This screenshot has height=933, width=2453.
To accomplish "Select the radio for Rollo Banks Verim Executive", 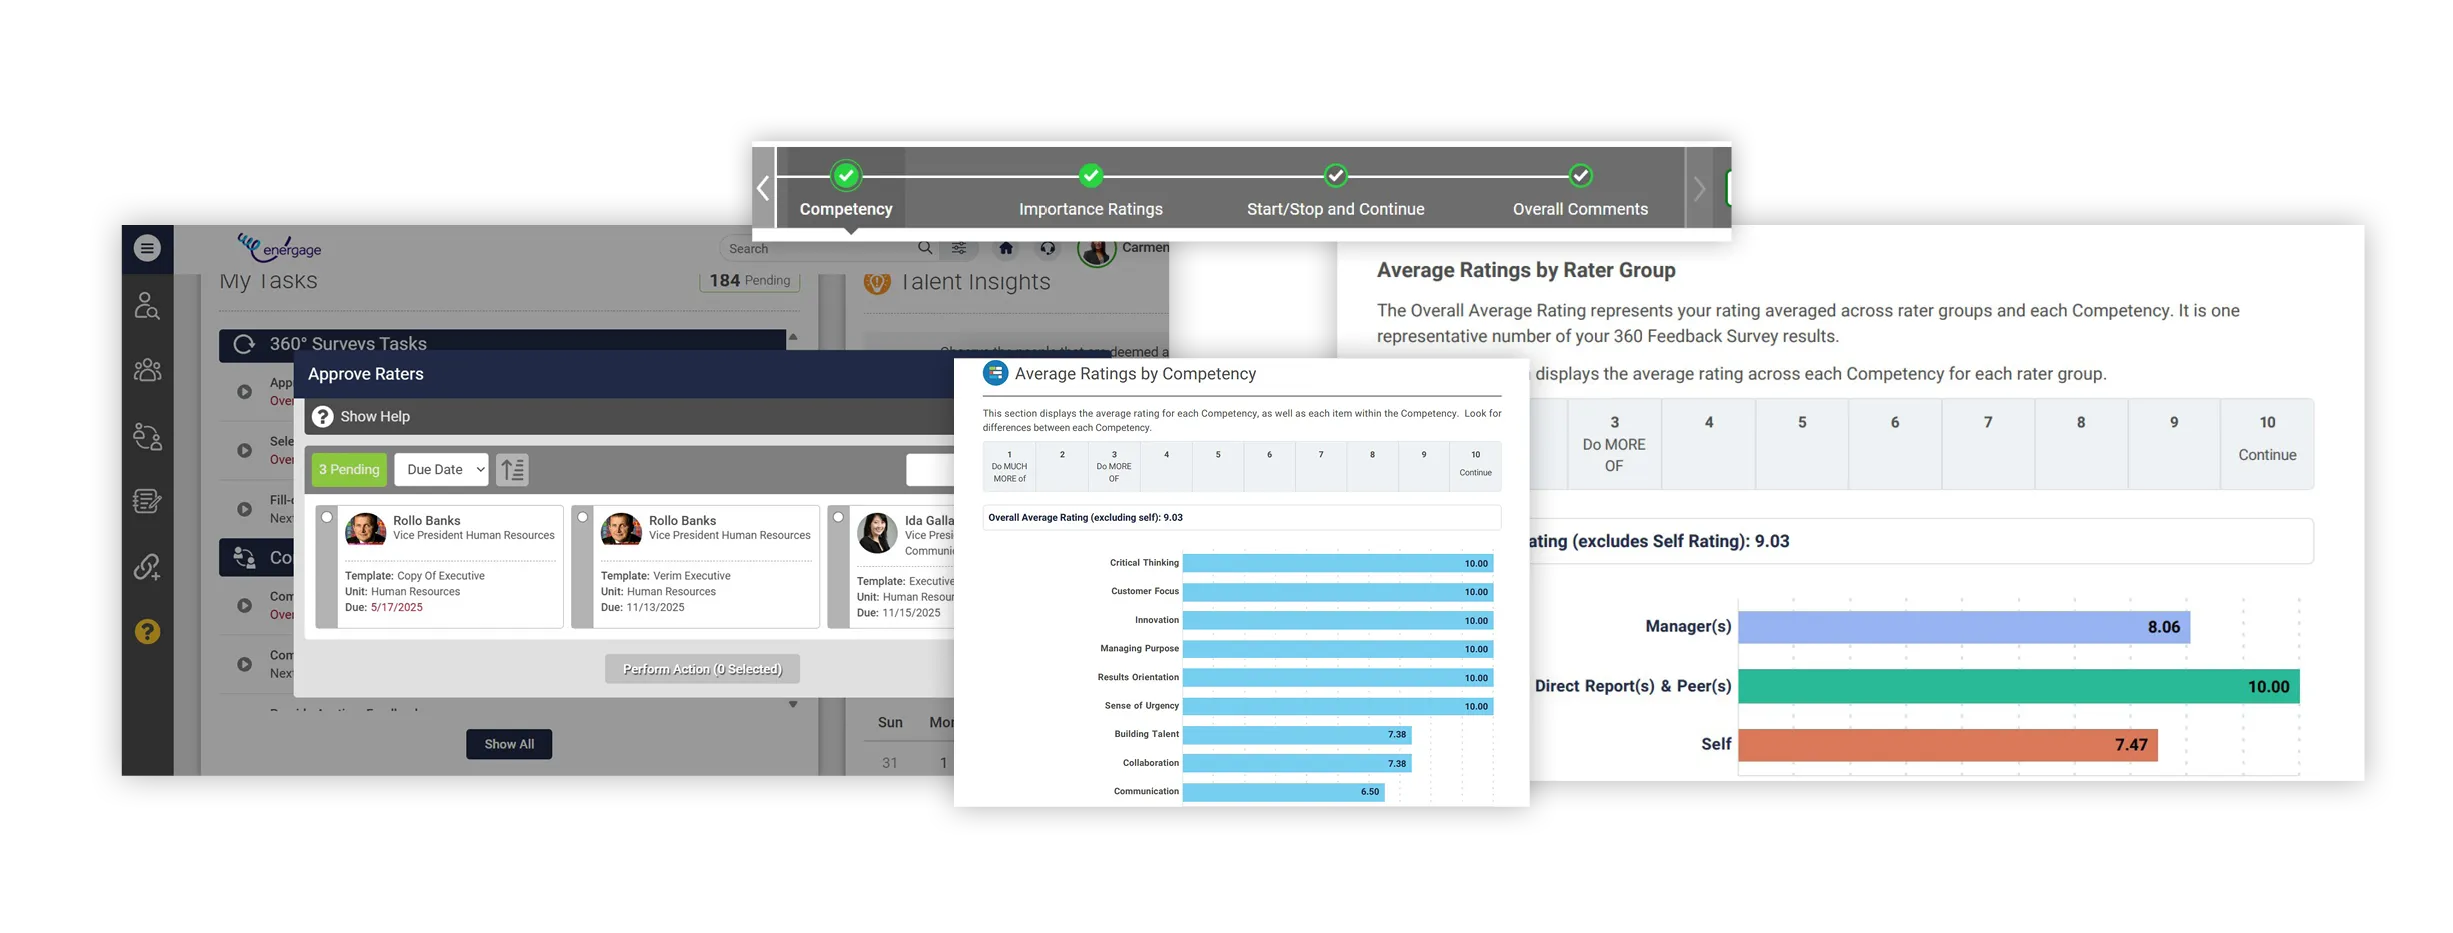I will pyautogui.click(x=583, y=517).
